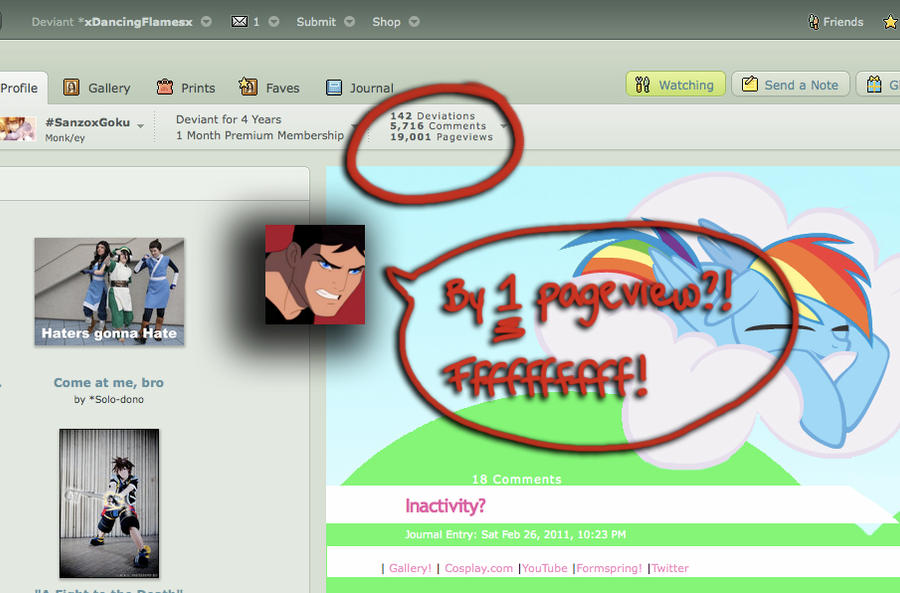Open the Twitter link in journal
Image resolution: width=900 pixels, height=593 pixels.
pos(670,568)
